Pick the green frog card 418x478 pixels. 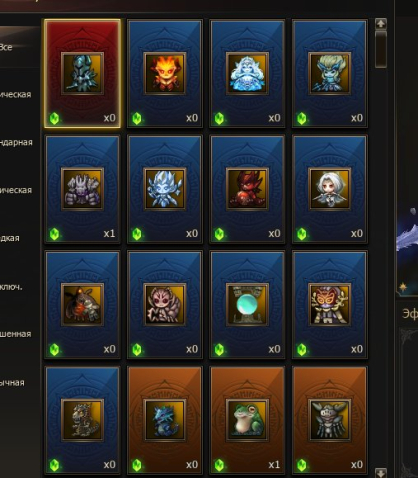tap(247, 420)
